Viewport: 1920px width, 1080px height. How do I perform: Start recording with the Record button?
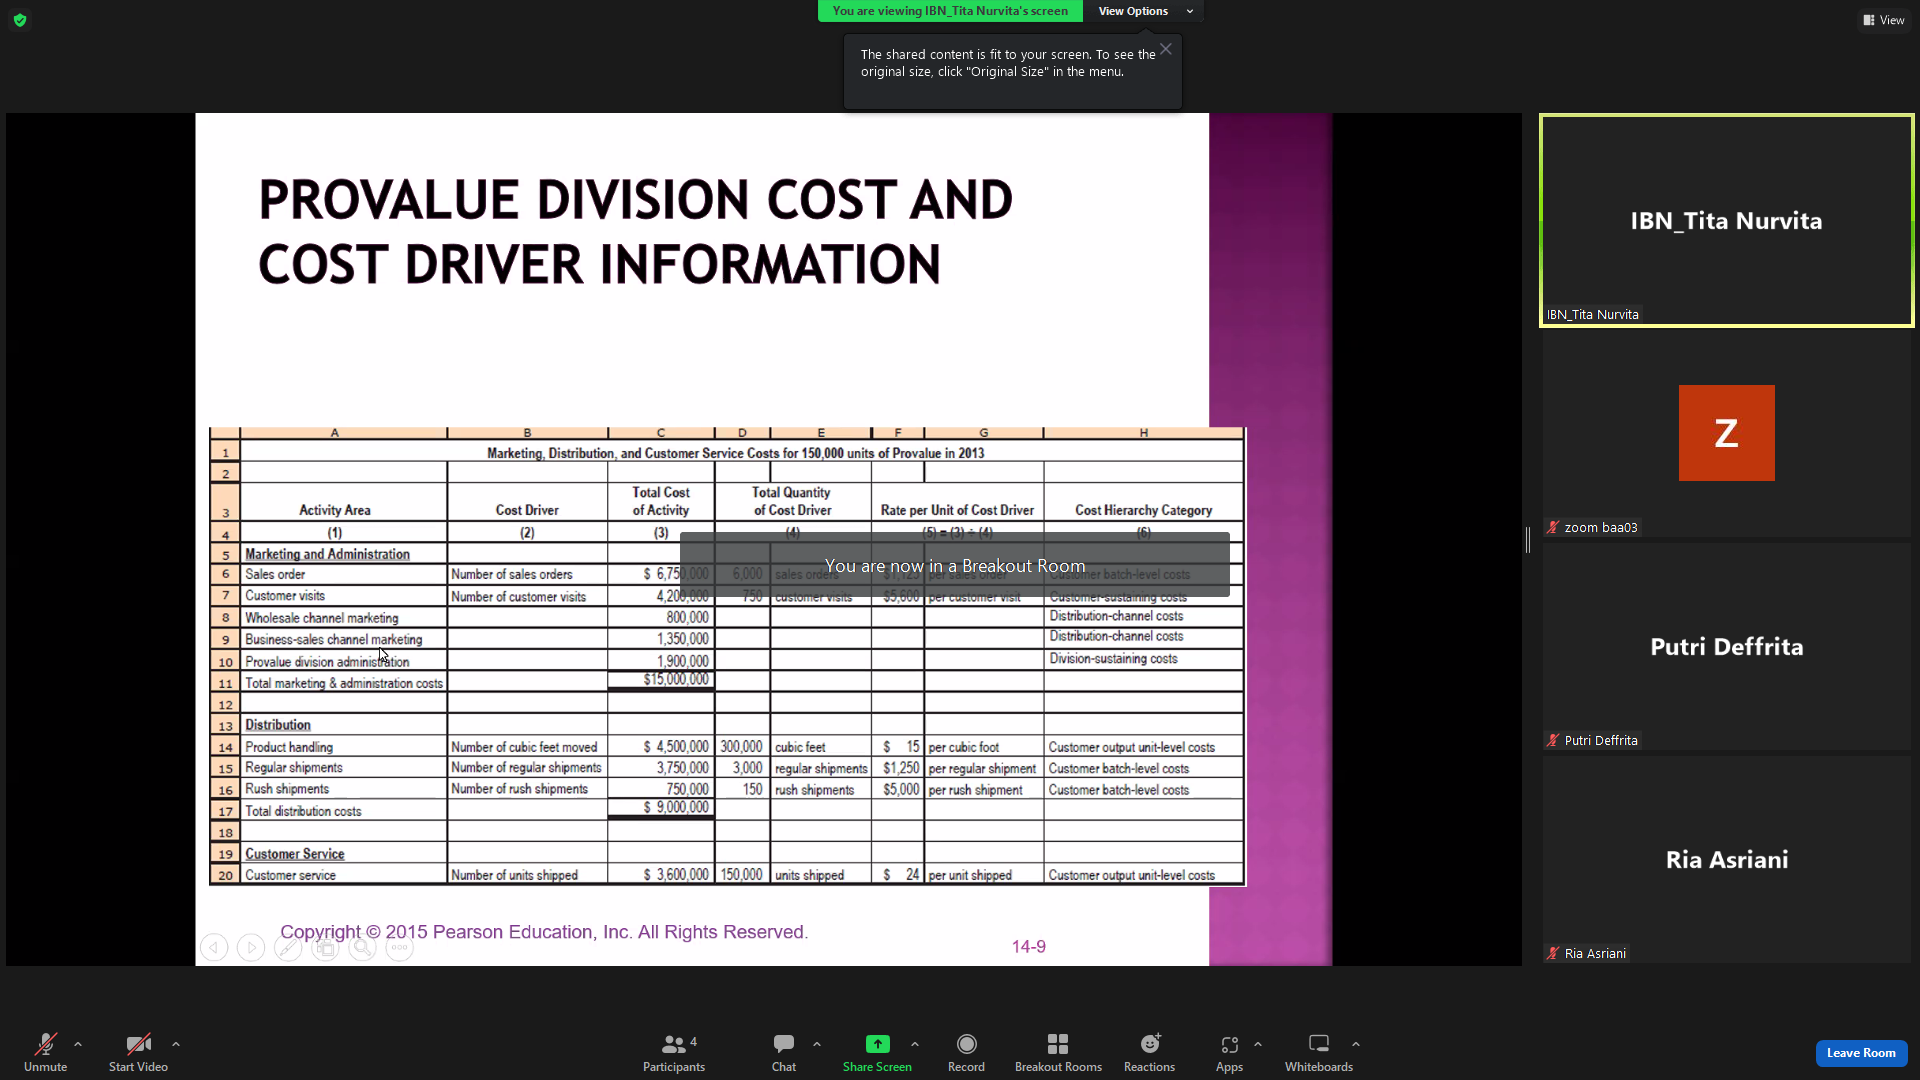pos(966,1052)
